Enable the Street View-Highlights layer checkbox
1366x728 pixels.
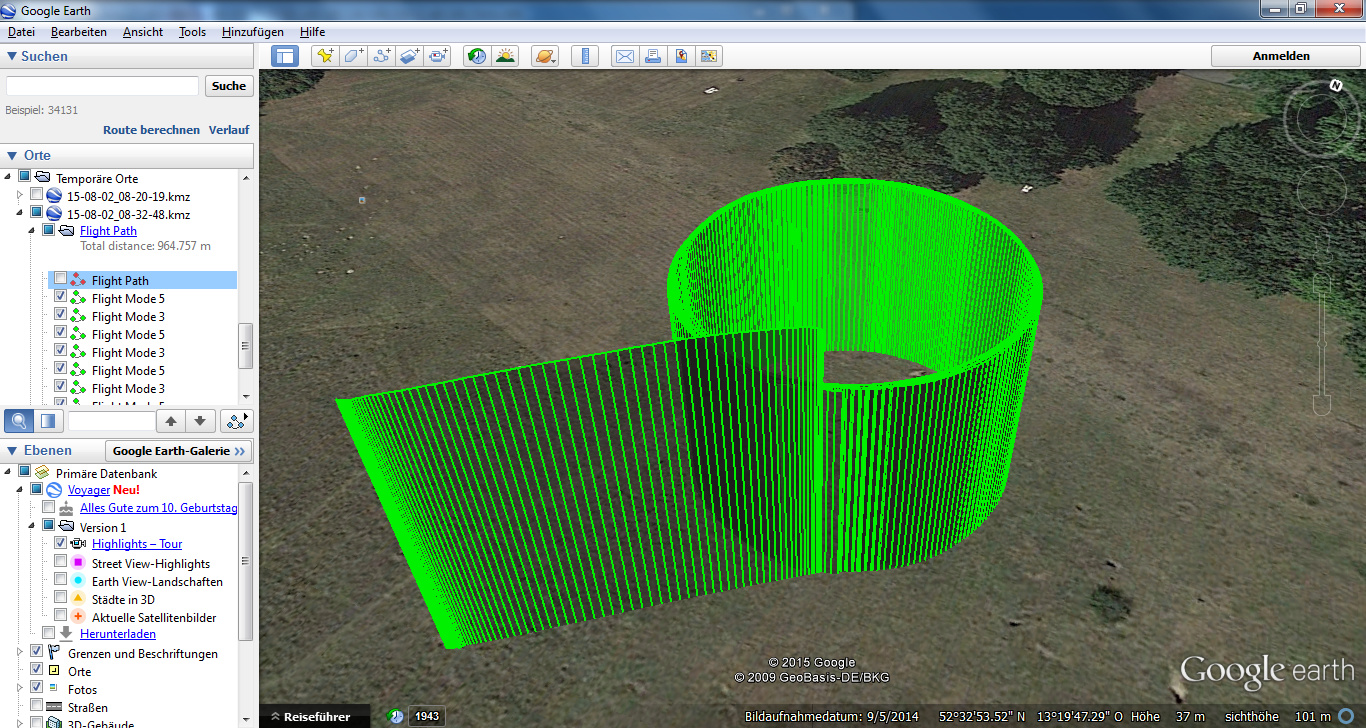click(61, 562)
